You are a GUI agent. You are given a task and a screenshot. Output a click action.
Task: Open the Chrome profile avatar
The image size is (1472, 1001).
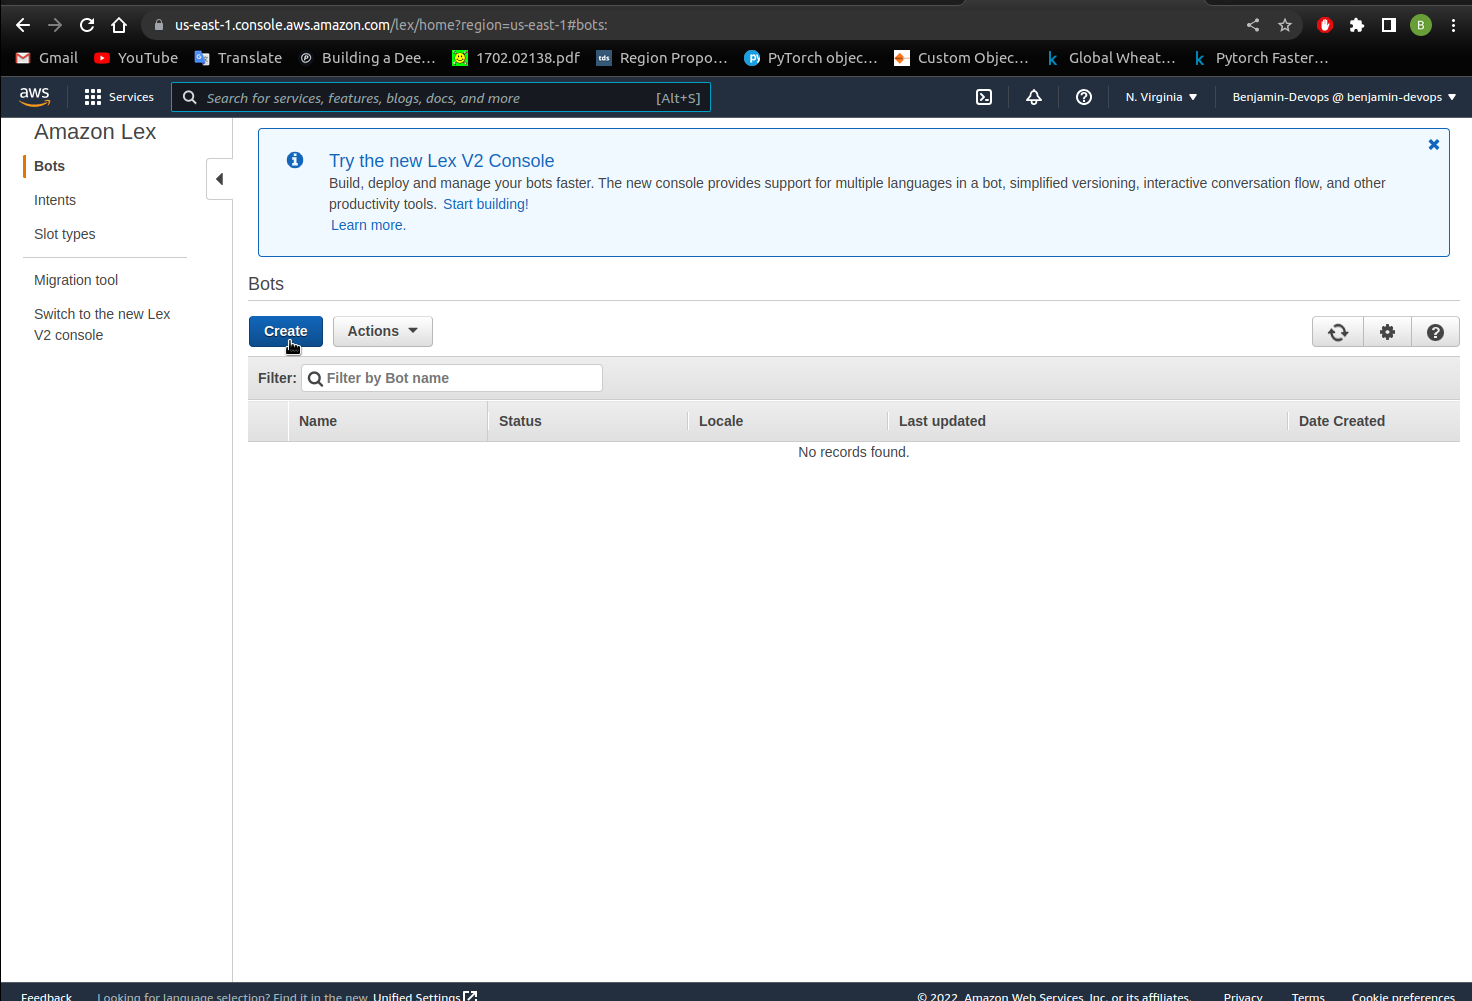coord(1421,25)
